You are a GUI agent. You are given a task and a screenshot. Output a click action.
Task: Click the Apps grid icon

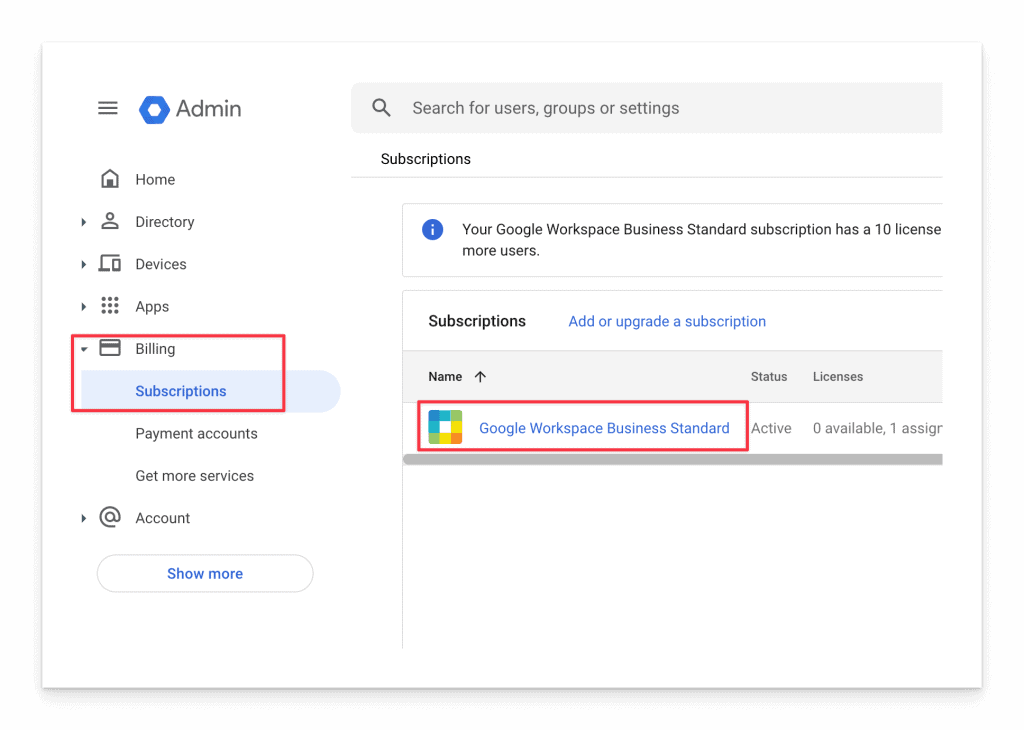[110, 306]
